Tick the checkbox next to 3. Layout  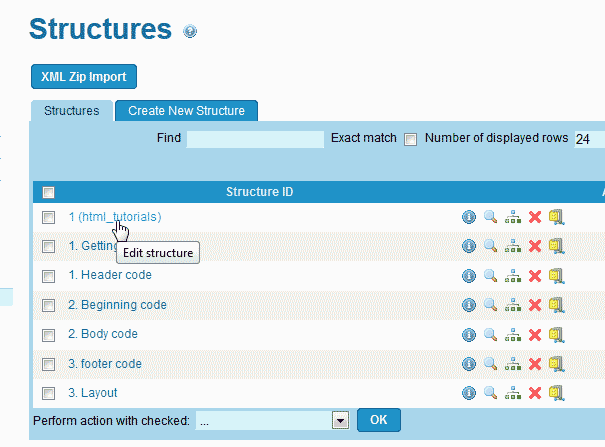pos(48,393)
